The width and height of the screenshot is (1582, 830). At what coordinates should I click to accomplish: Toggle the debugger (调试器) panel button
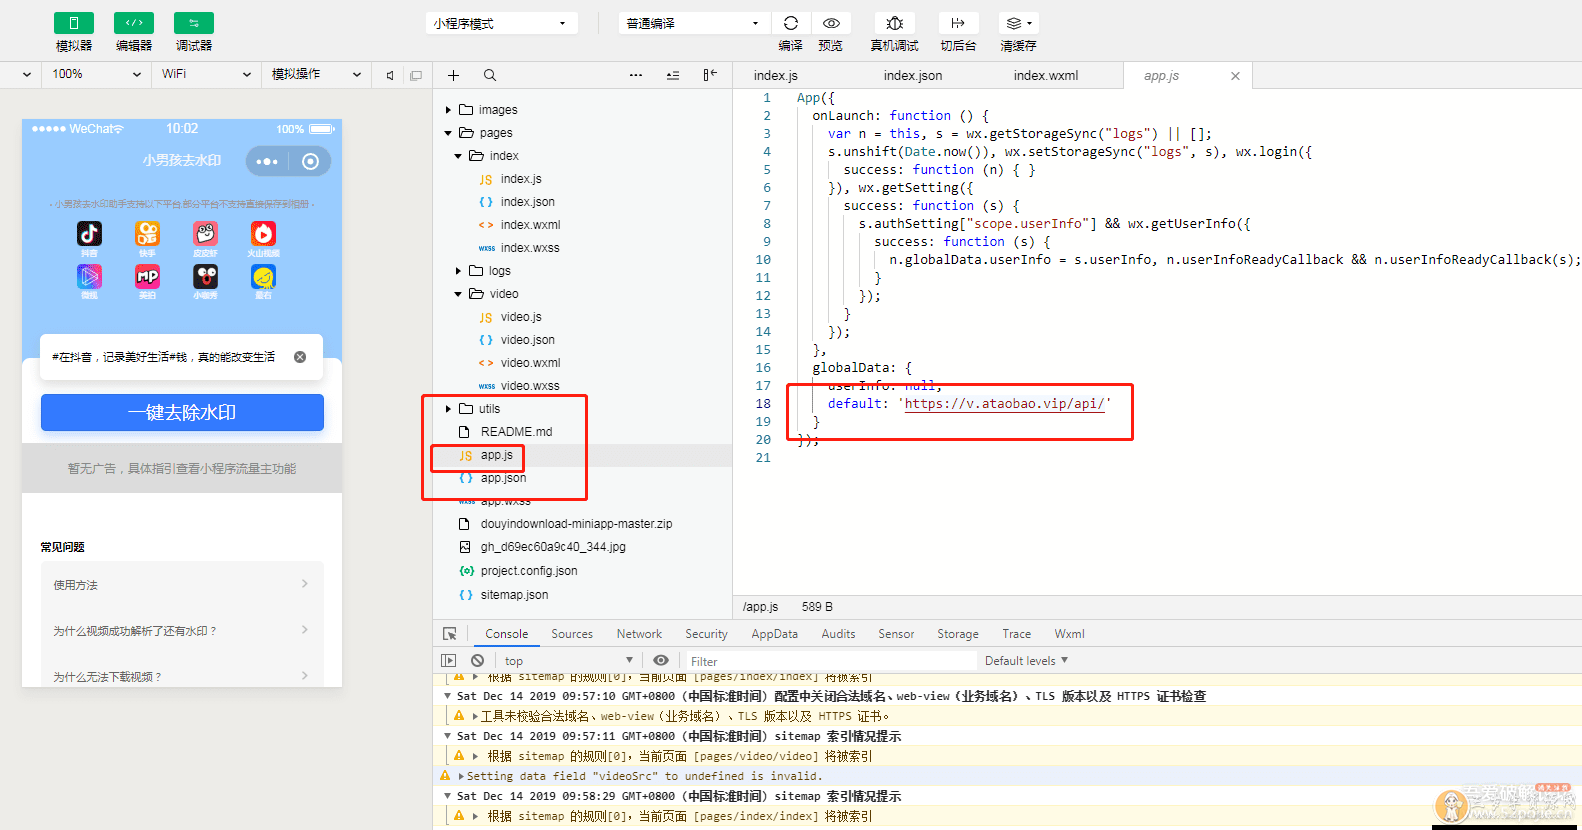193,23
